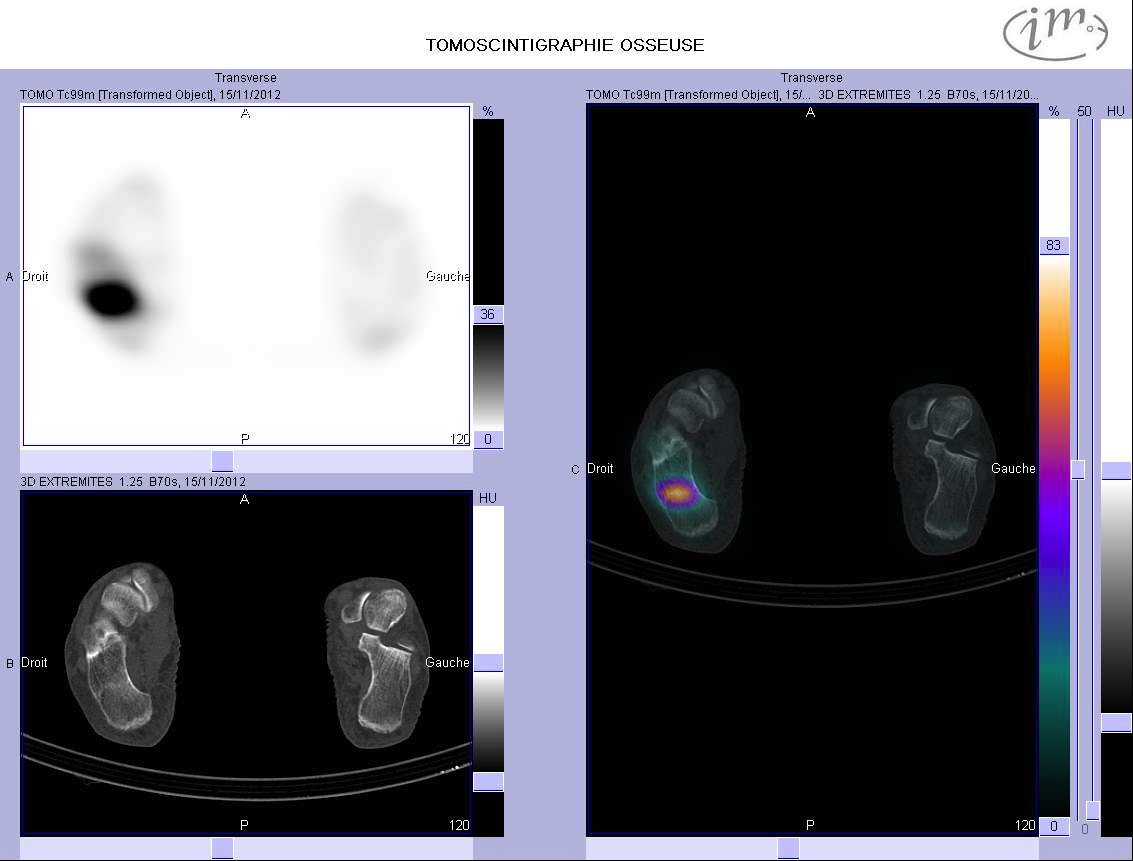Viewport: 1133px width, 861px height.
Task: Click the Droit label in CT panel B
Action: coord(34,662)
